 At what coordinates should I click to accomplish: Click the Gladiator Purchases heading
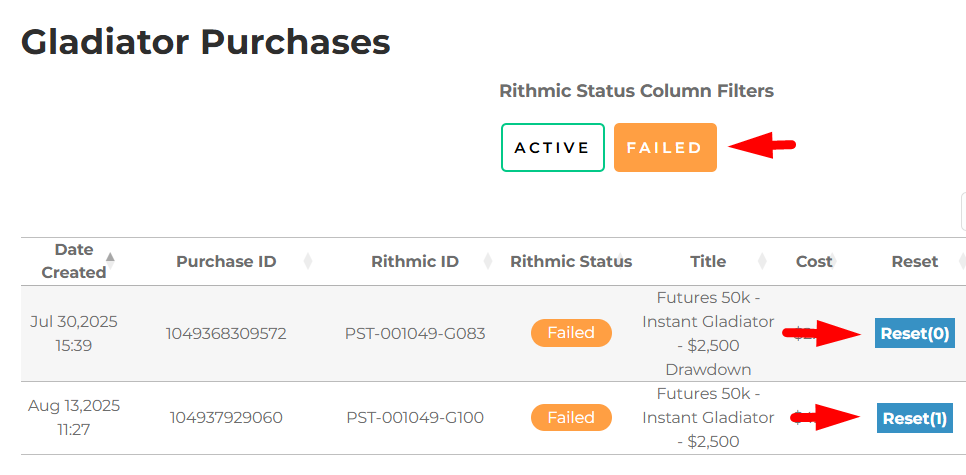tap(205, 42)
